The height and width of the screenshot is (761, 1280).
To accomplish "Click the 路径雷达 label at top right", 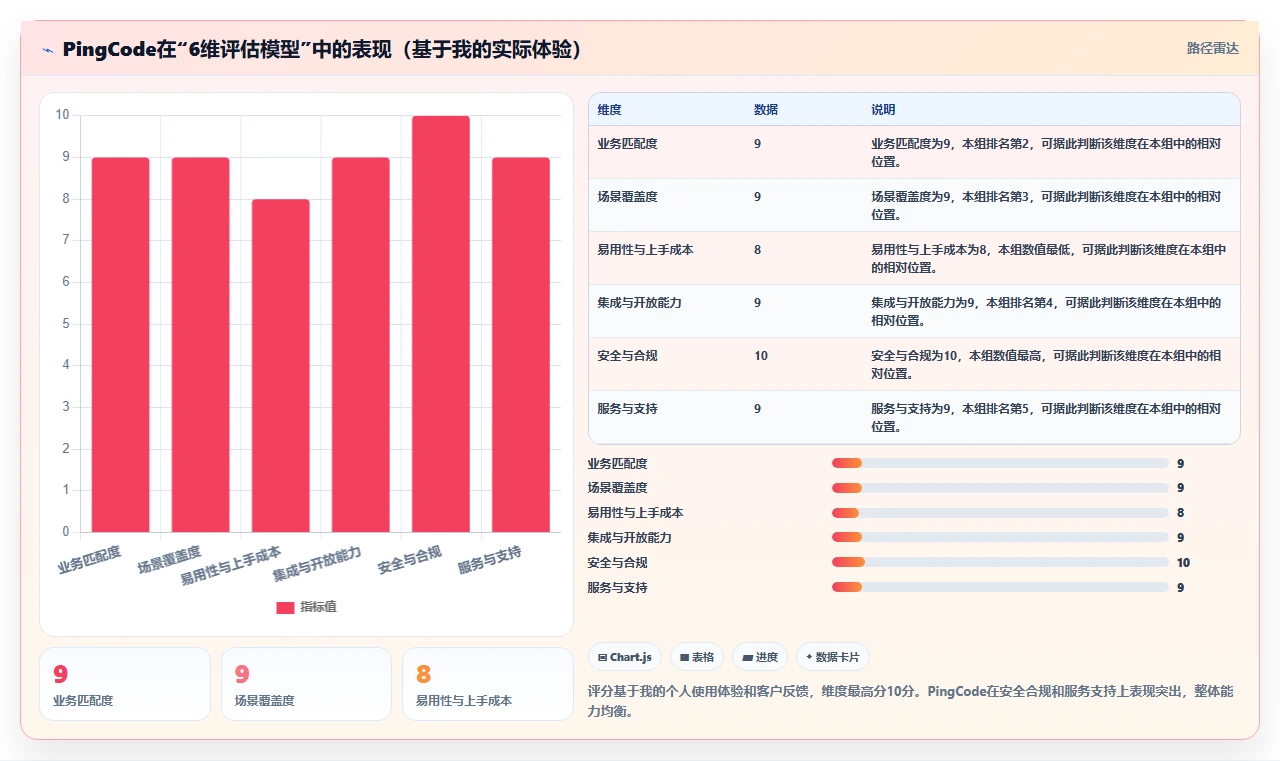I will point(1212,48).
